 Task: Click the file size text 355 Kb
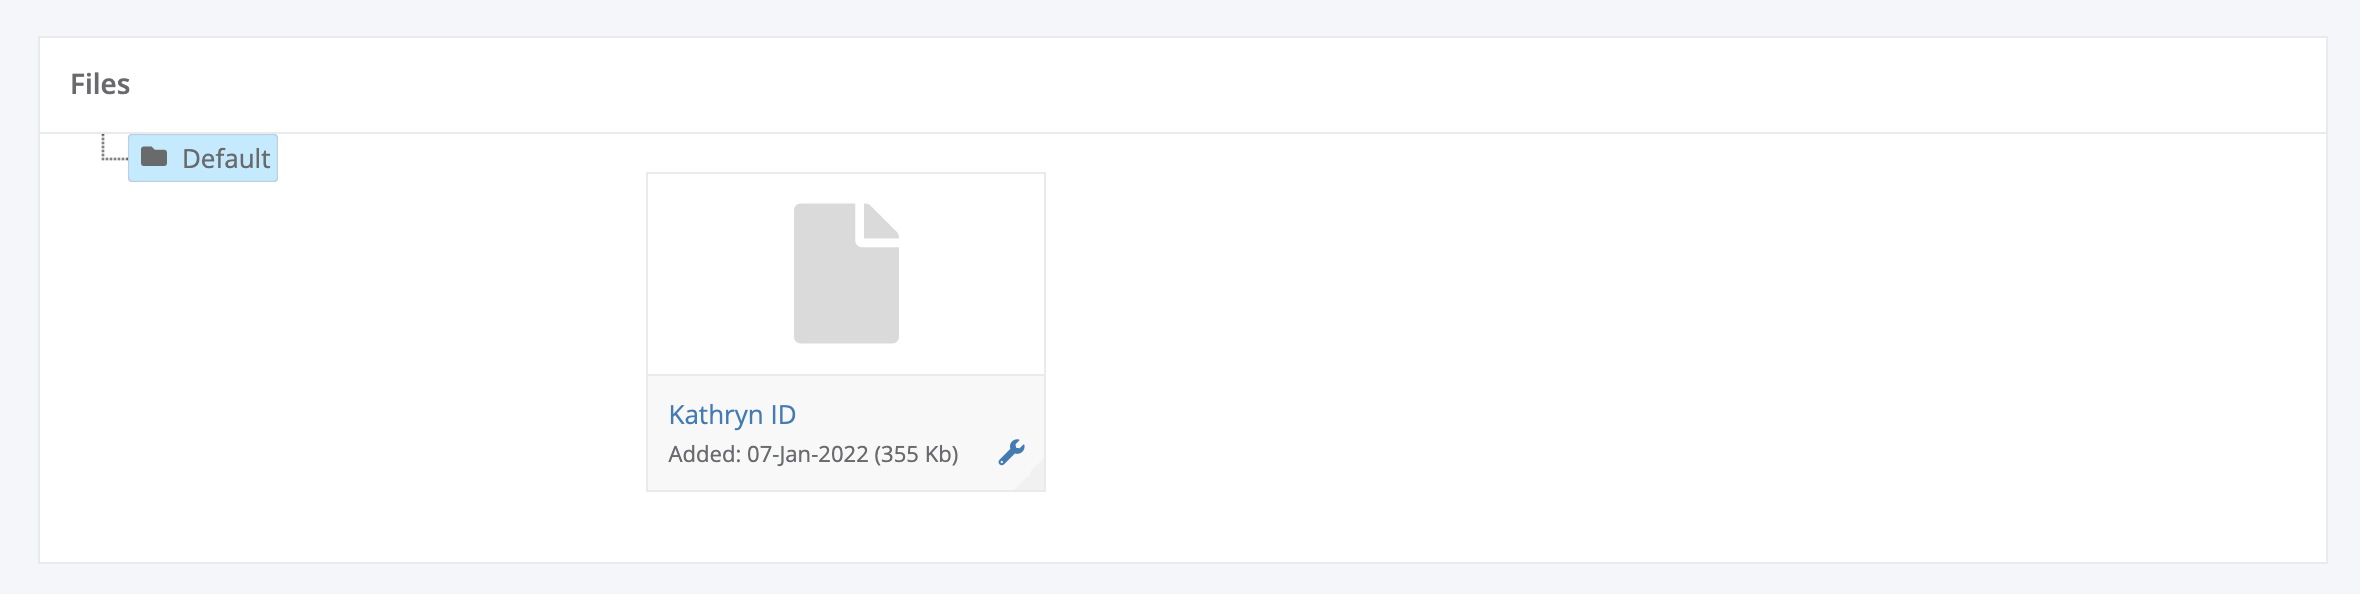916,454
